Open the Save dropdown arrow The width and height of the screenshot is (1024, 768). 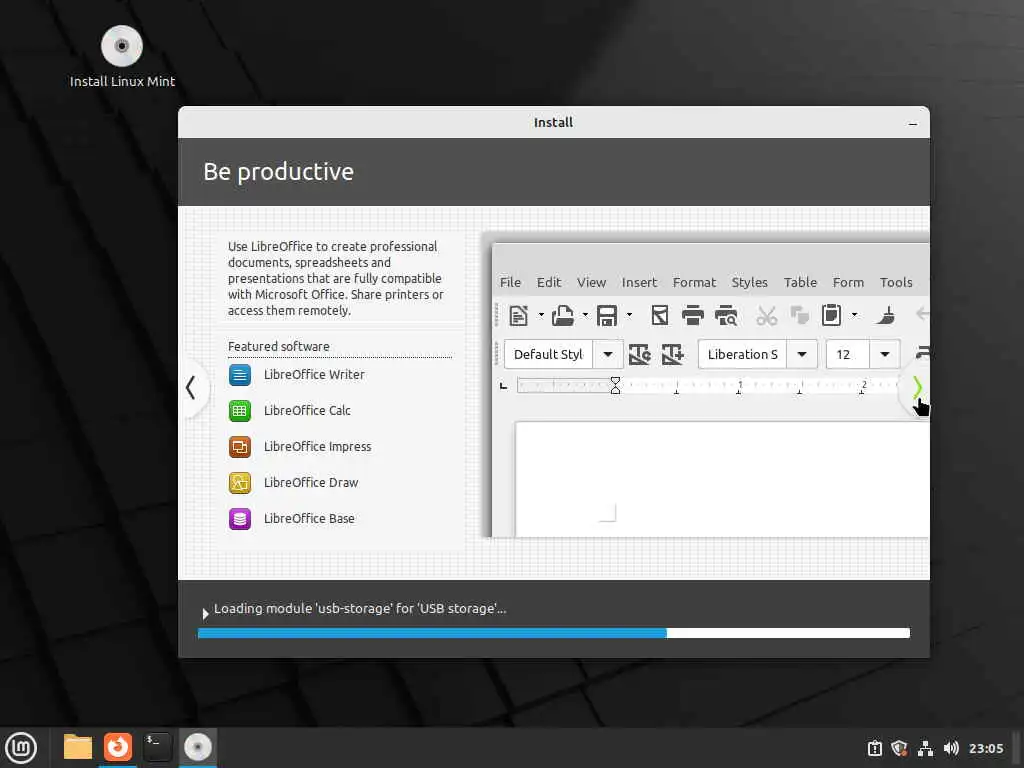coord(630,315)
